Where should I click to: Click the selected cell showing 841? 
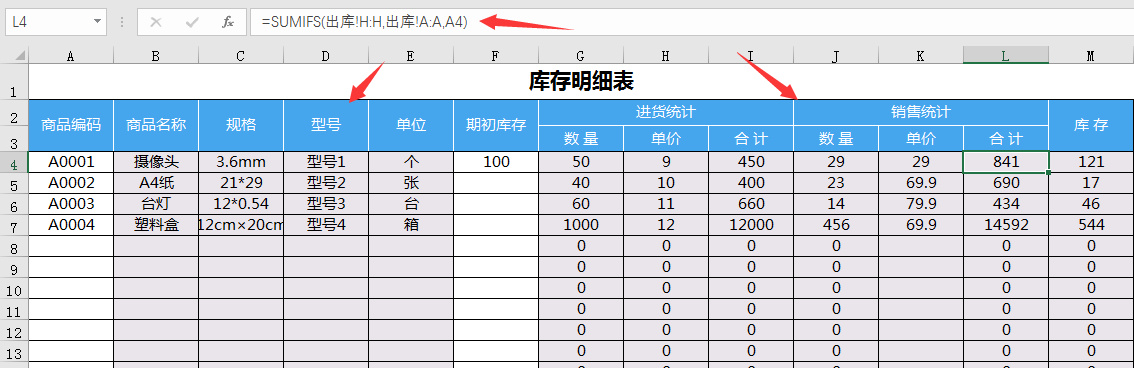coord(1005,162)
